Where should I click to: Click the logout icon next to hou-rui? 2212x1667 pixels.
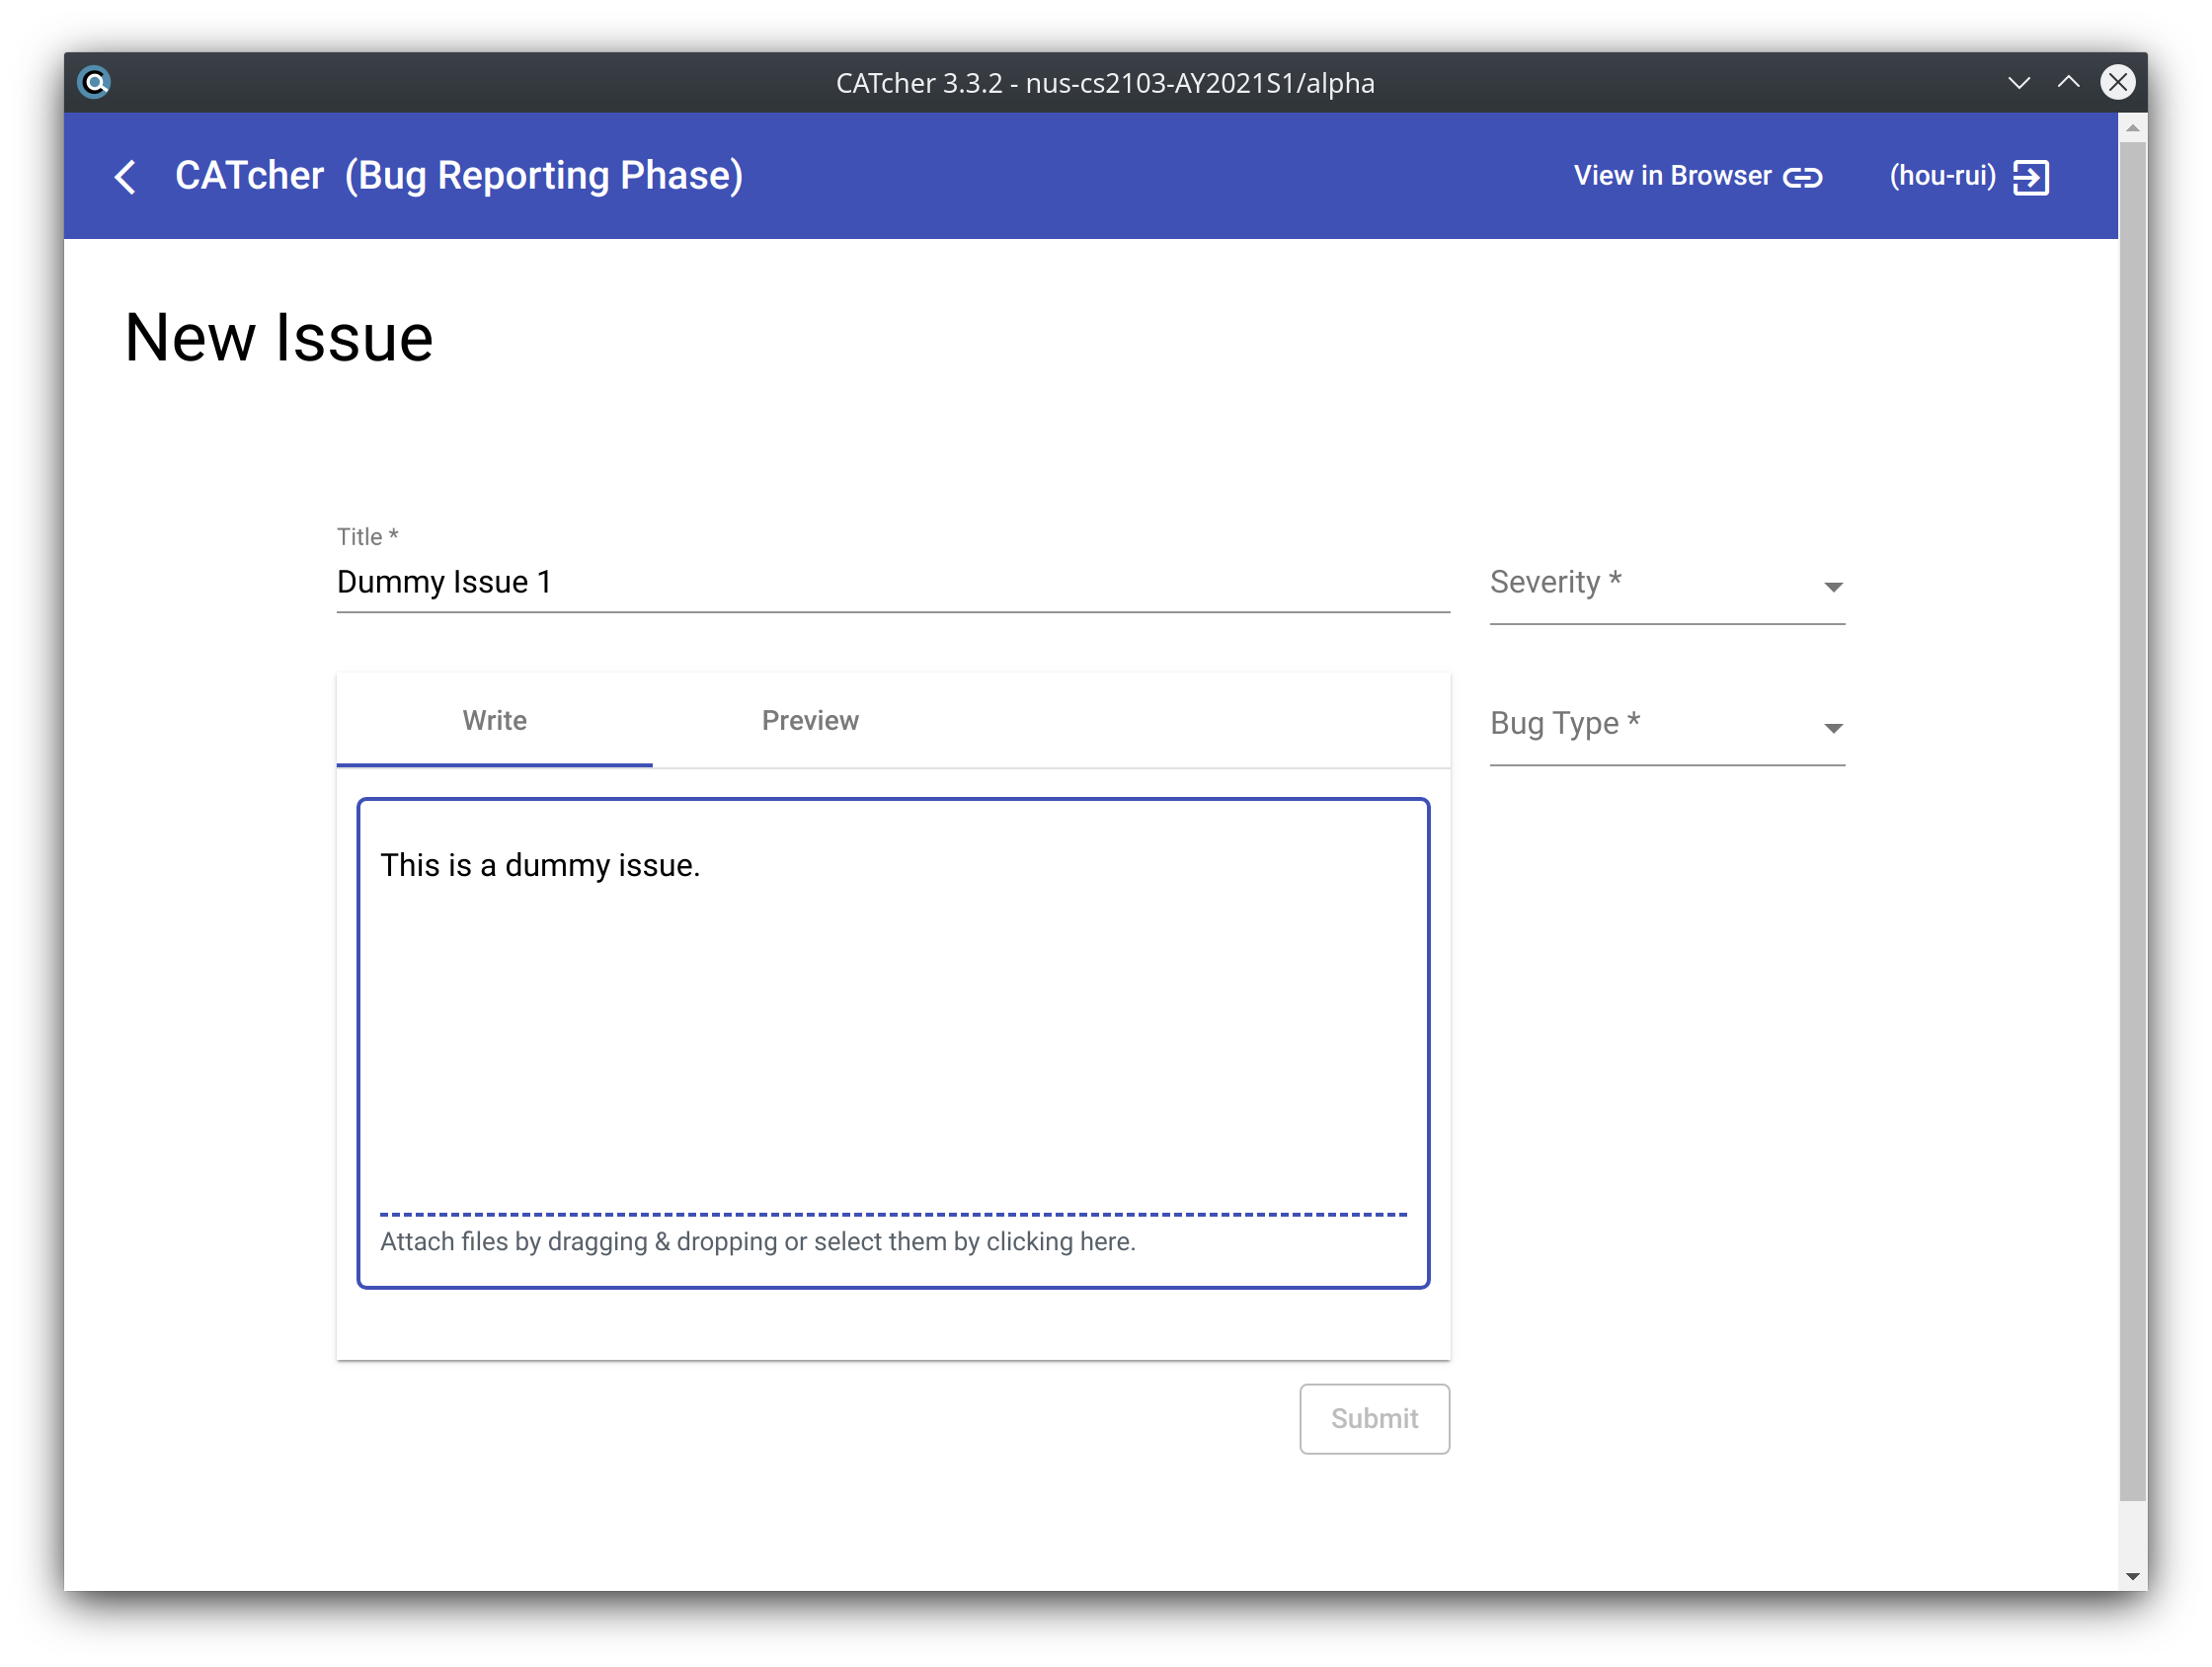pyautogui.click(x=2030, y=177)
